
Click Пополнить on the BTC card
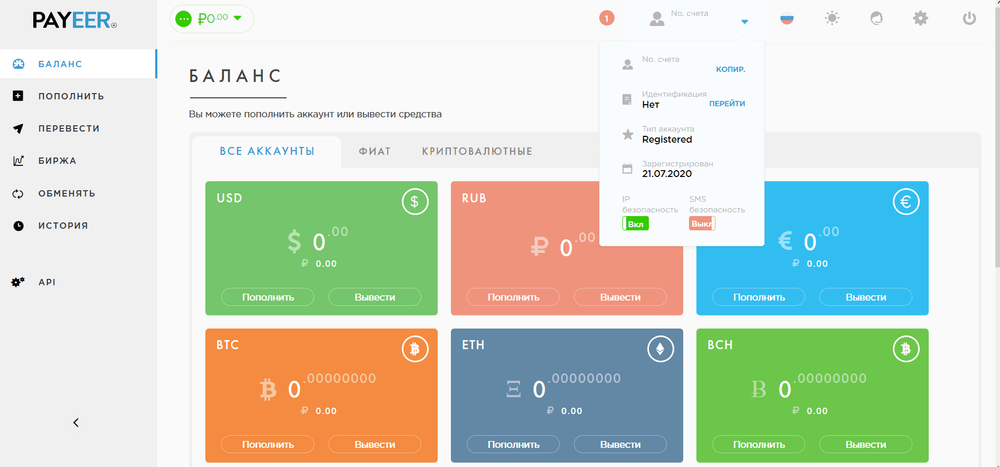[x=268, y=444]
